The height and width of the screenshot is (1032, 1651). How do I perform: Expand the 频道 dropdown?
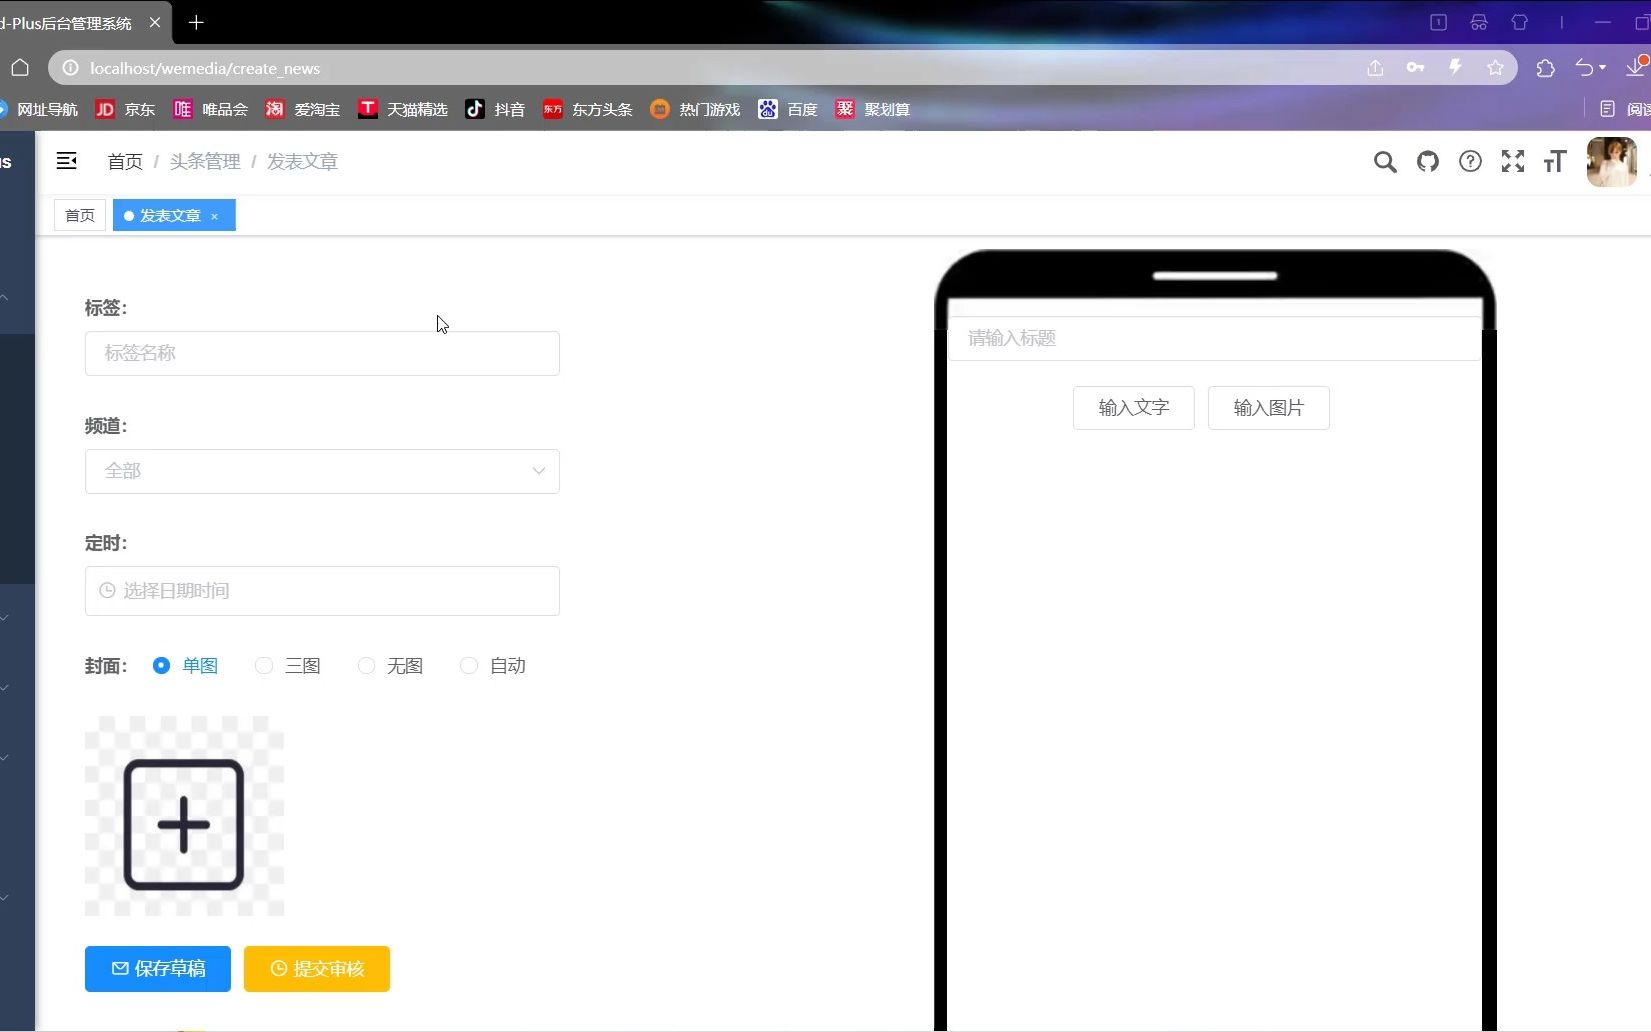click(x=322, y=471)
